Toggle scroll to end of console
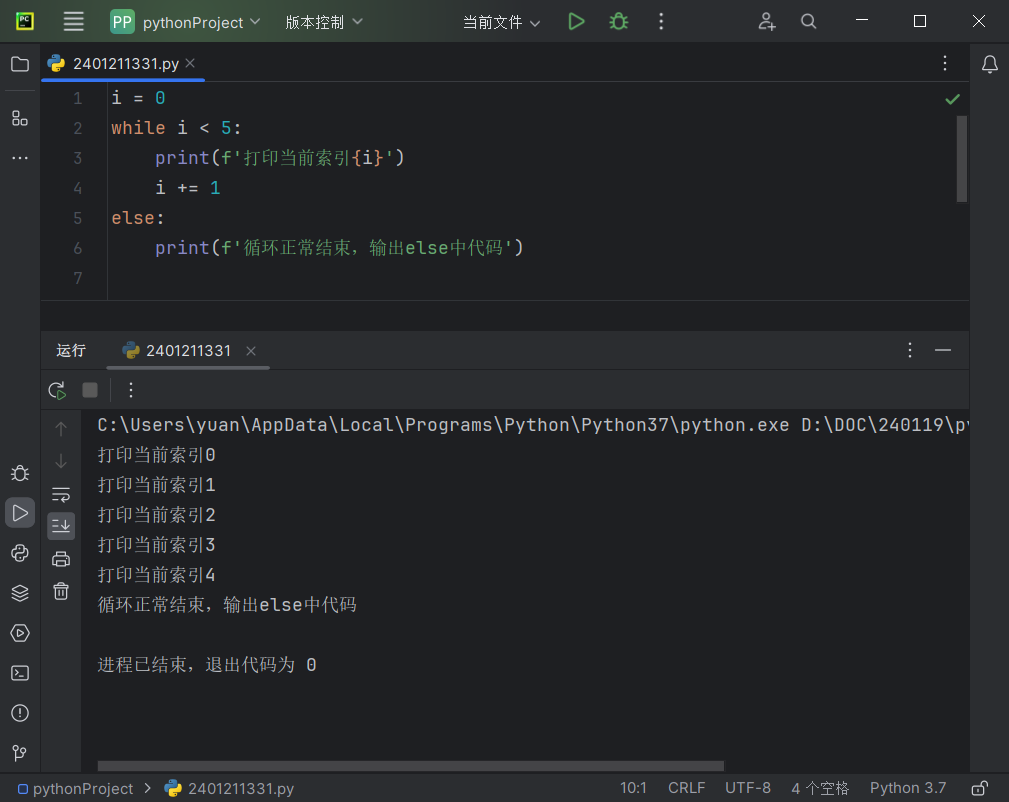Screen dimensions: 1009x802 point(61,526)
